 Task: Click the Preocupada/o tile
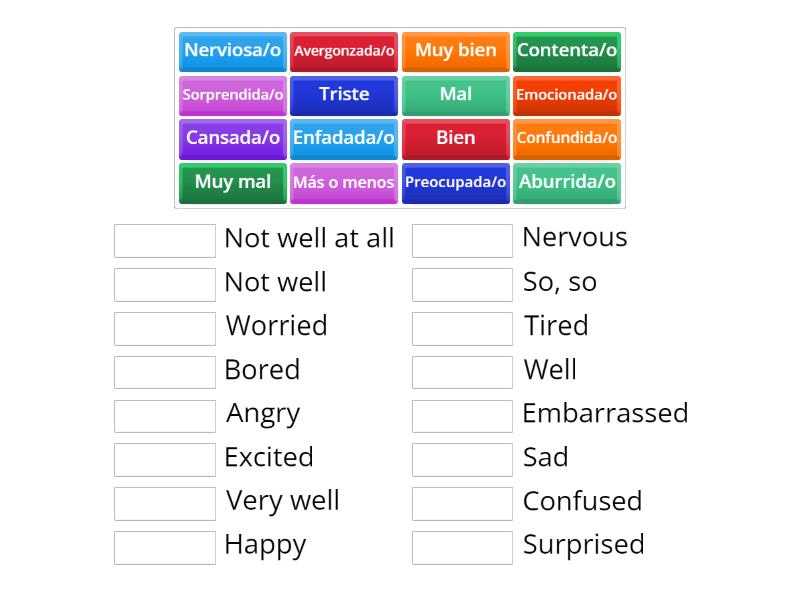[456, 183]
